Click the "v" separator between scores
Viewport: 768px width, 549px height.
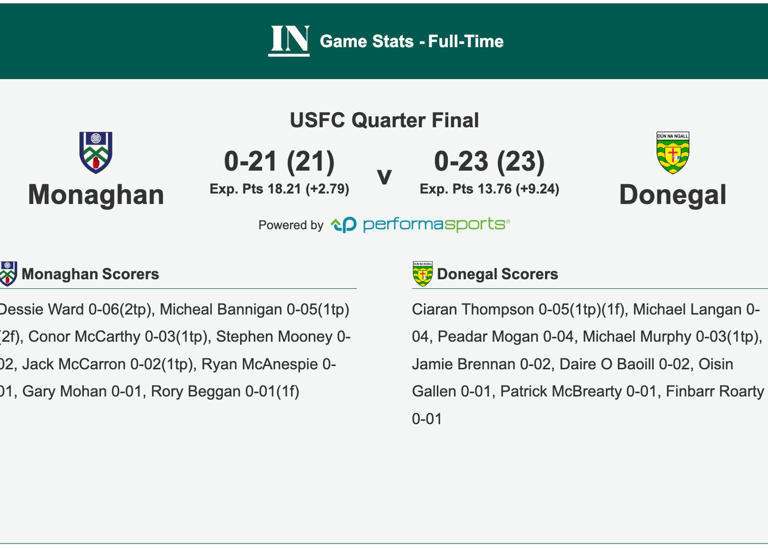click(384, 176)
